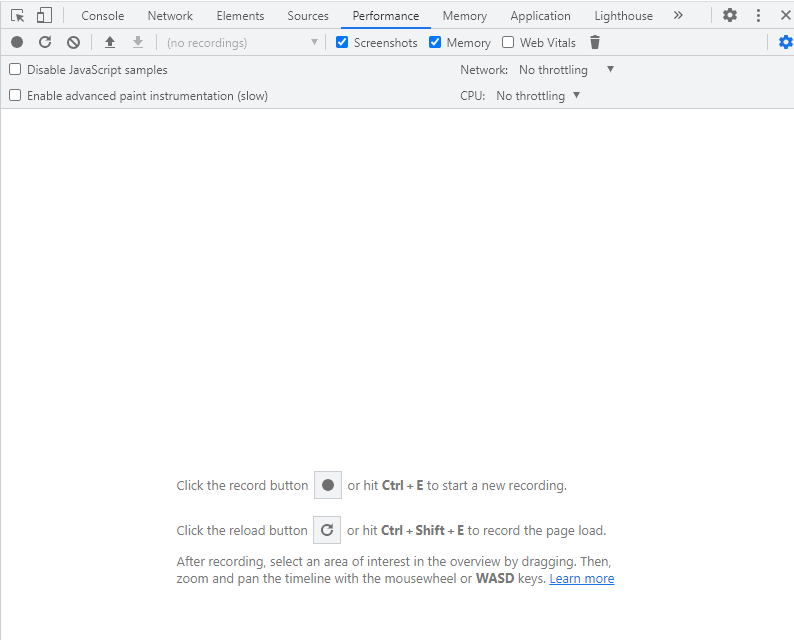Click 'Click the reload button' text
Viewport: 794px width, 640px height.
coord(242,530)
